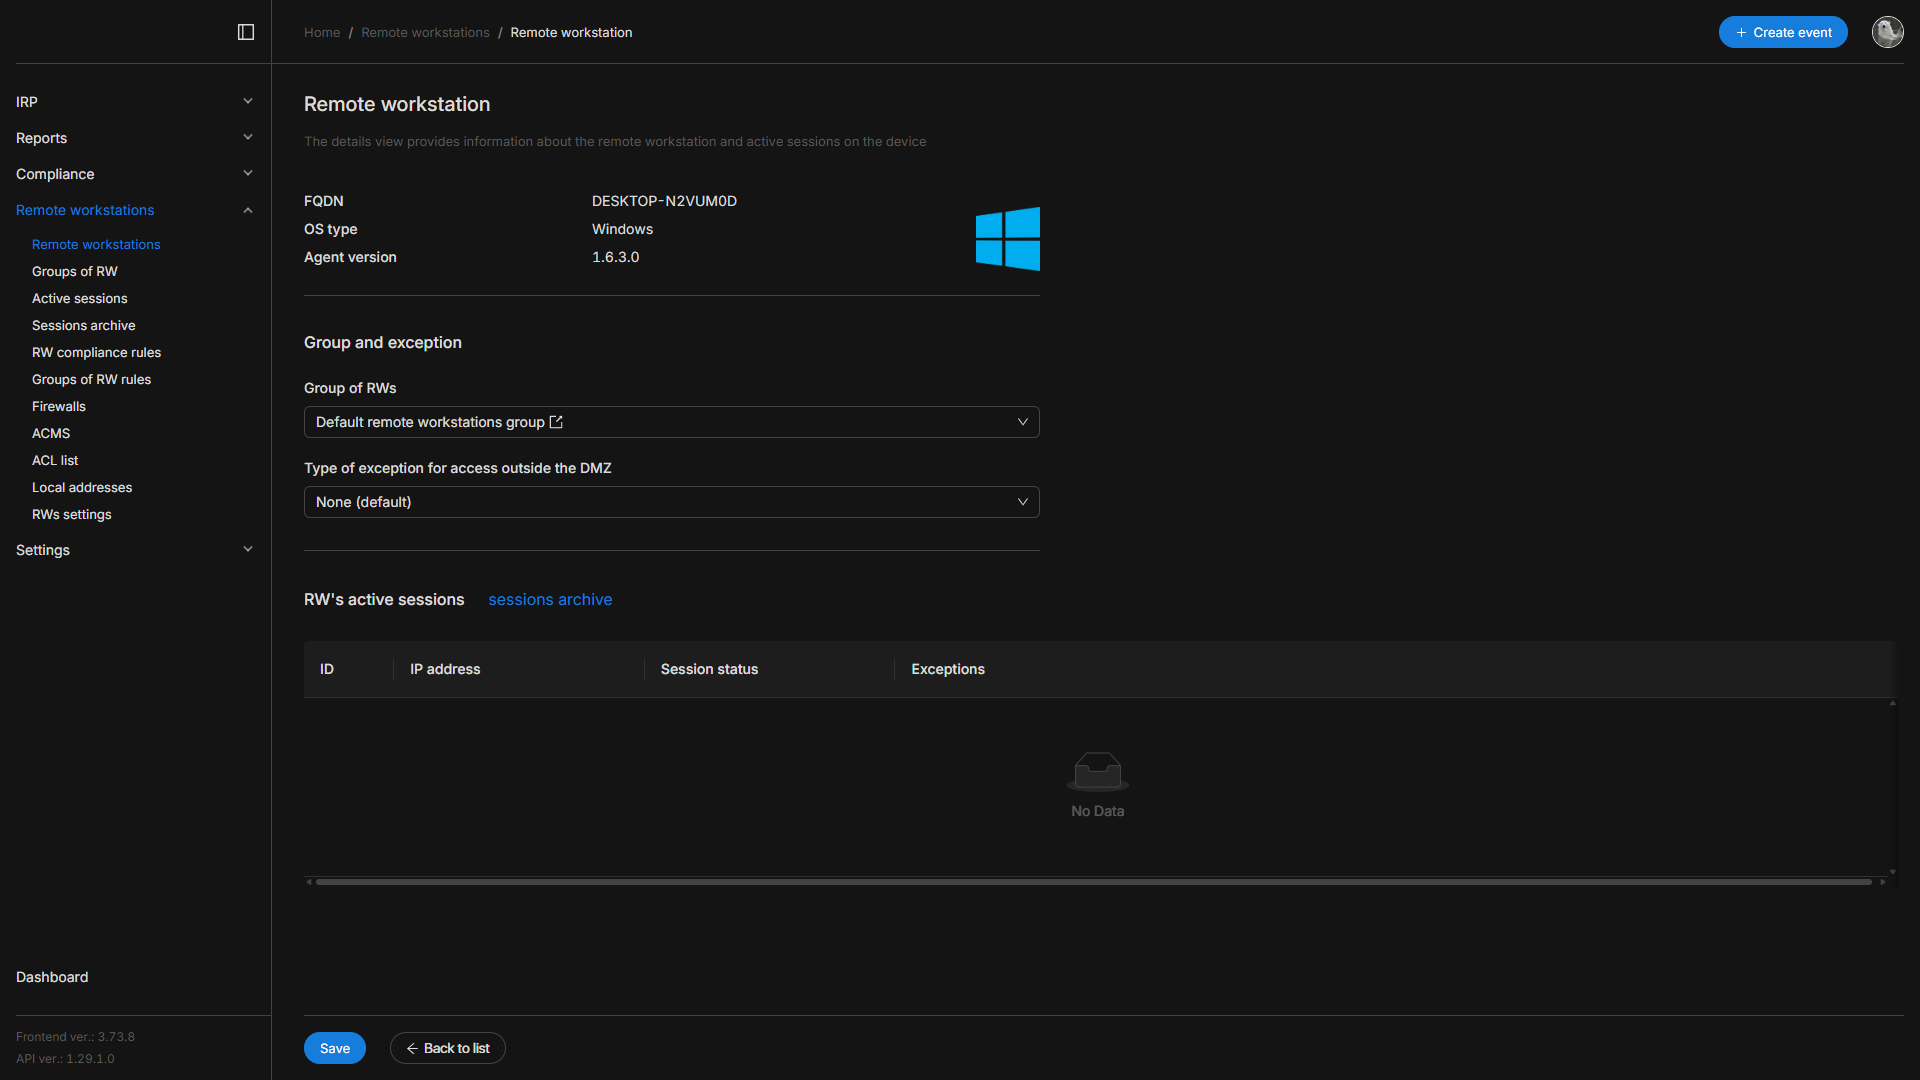Go to RW compliance rules page
Screen dimensions: 1920x1080
pyautogui.click(x=96, y=352)
